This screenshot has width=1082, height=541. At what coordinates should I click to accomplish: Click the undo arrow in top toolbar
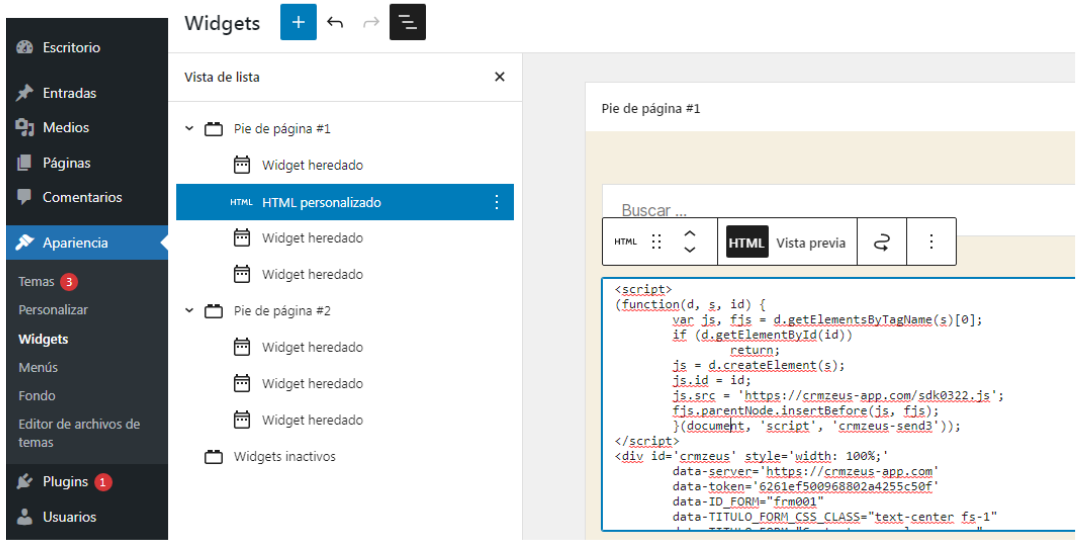[335, 22]
